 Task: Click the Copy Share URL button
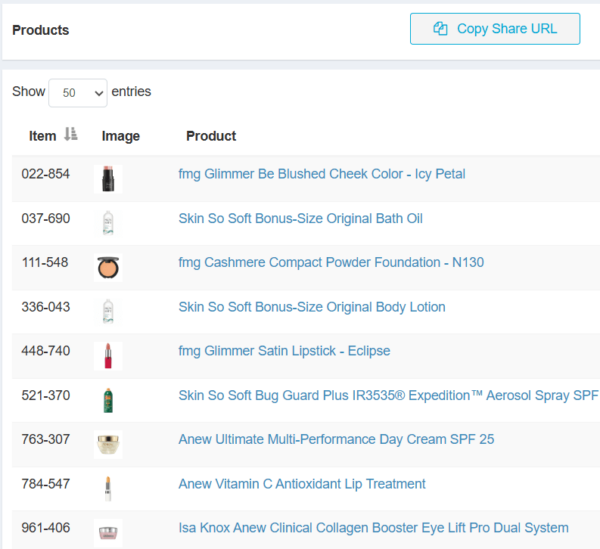(x=494, y=29)
